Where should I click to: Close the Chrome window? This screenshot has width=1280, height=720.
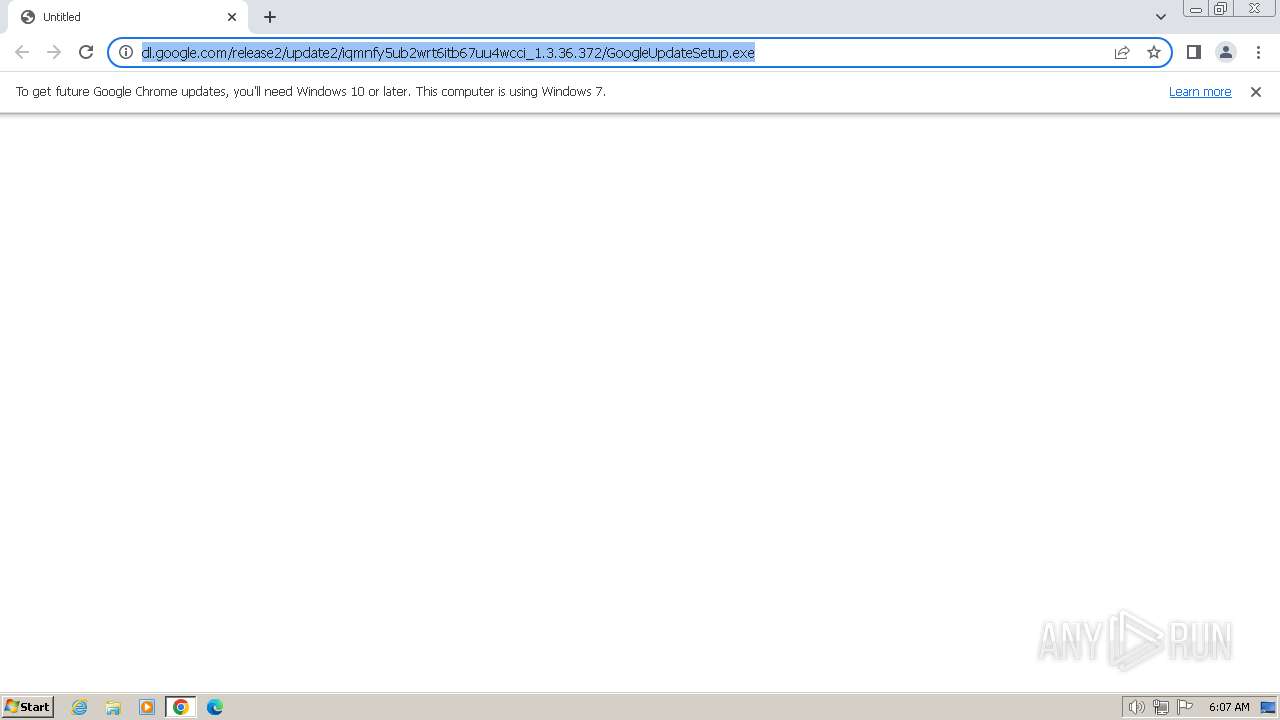[x=1254, y=9]
